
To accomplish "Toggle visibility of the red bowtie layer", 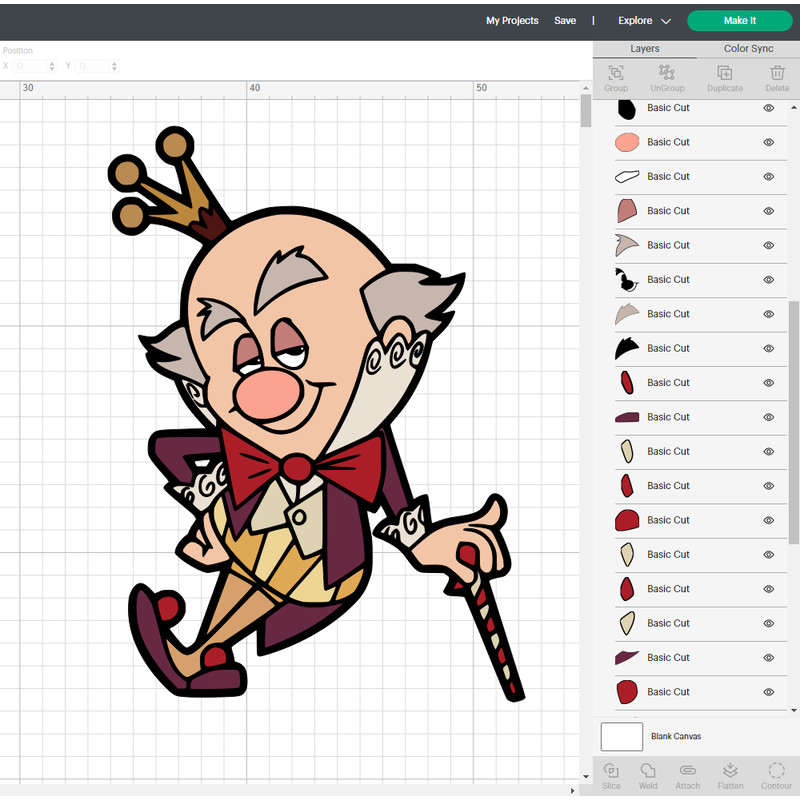I will (x=768, y=520).
